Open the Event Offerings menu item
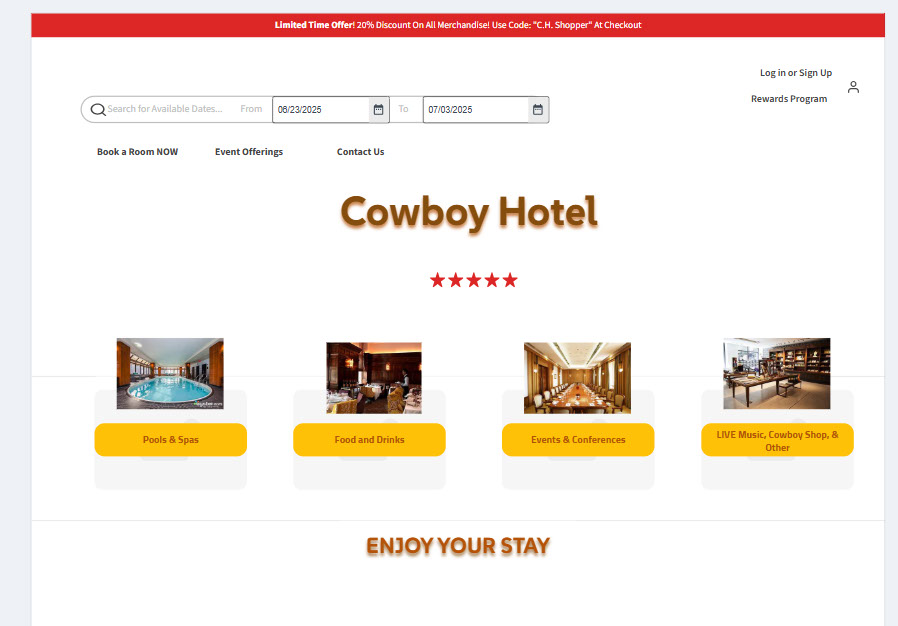Screen dimensions: 898x626 click(x=249, y=152)
